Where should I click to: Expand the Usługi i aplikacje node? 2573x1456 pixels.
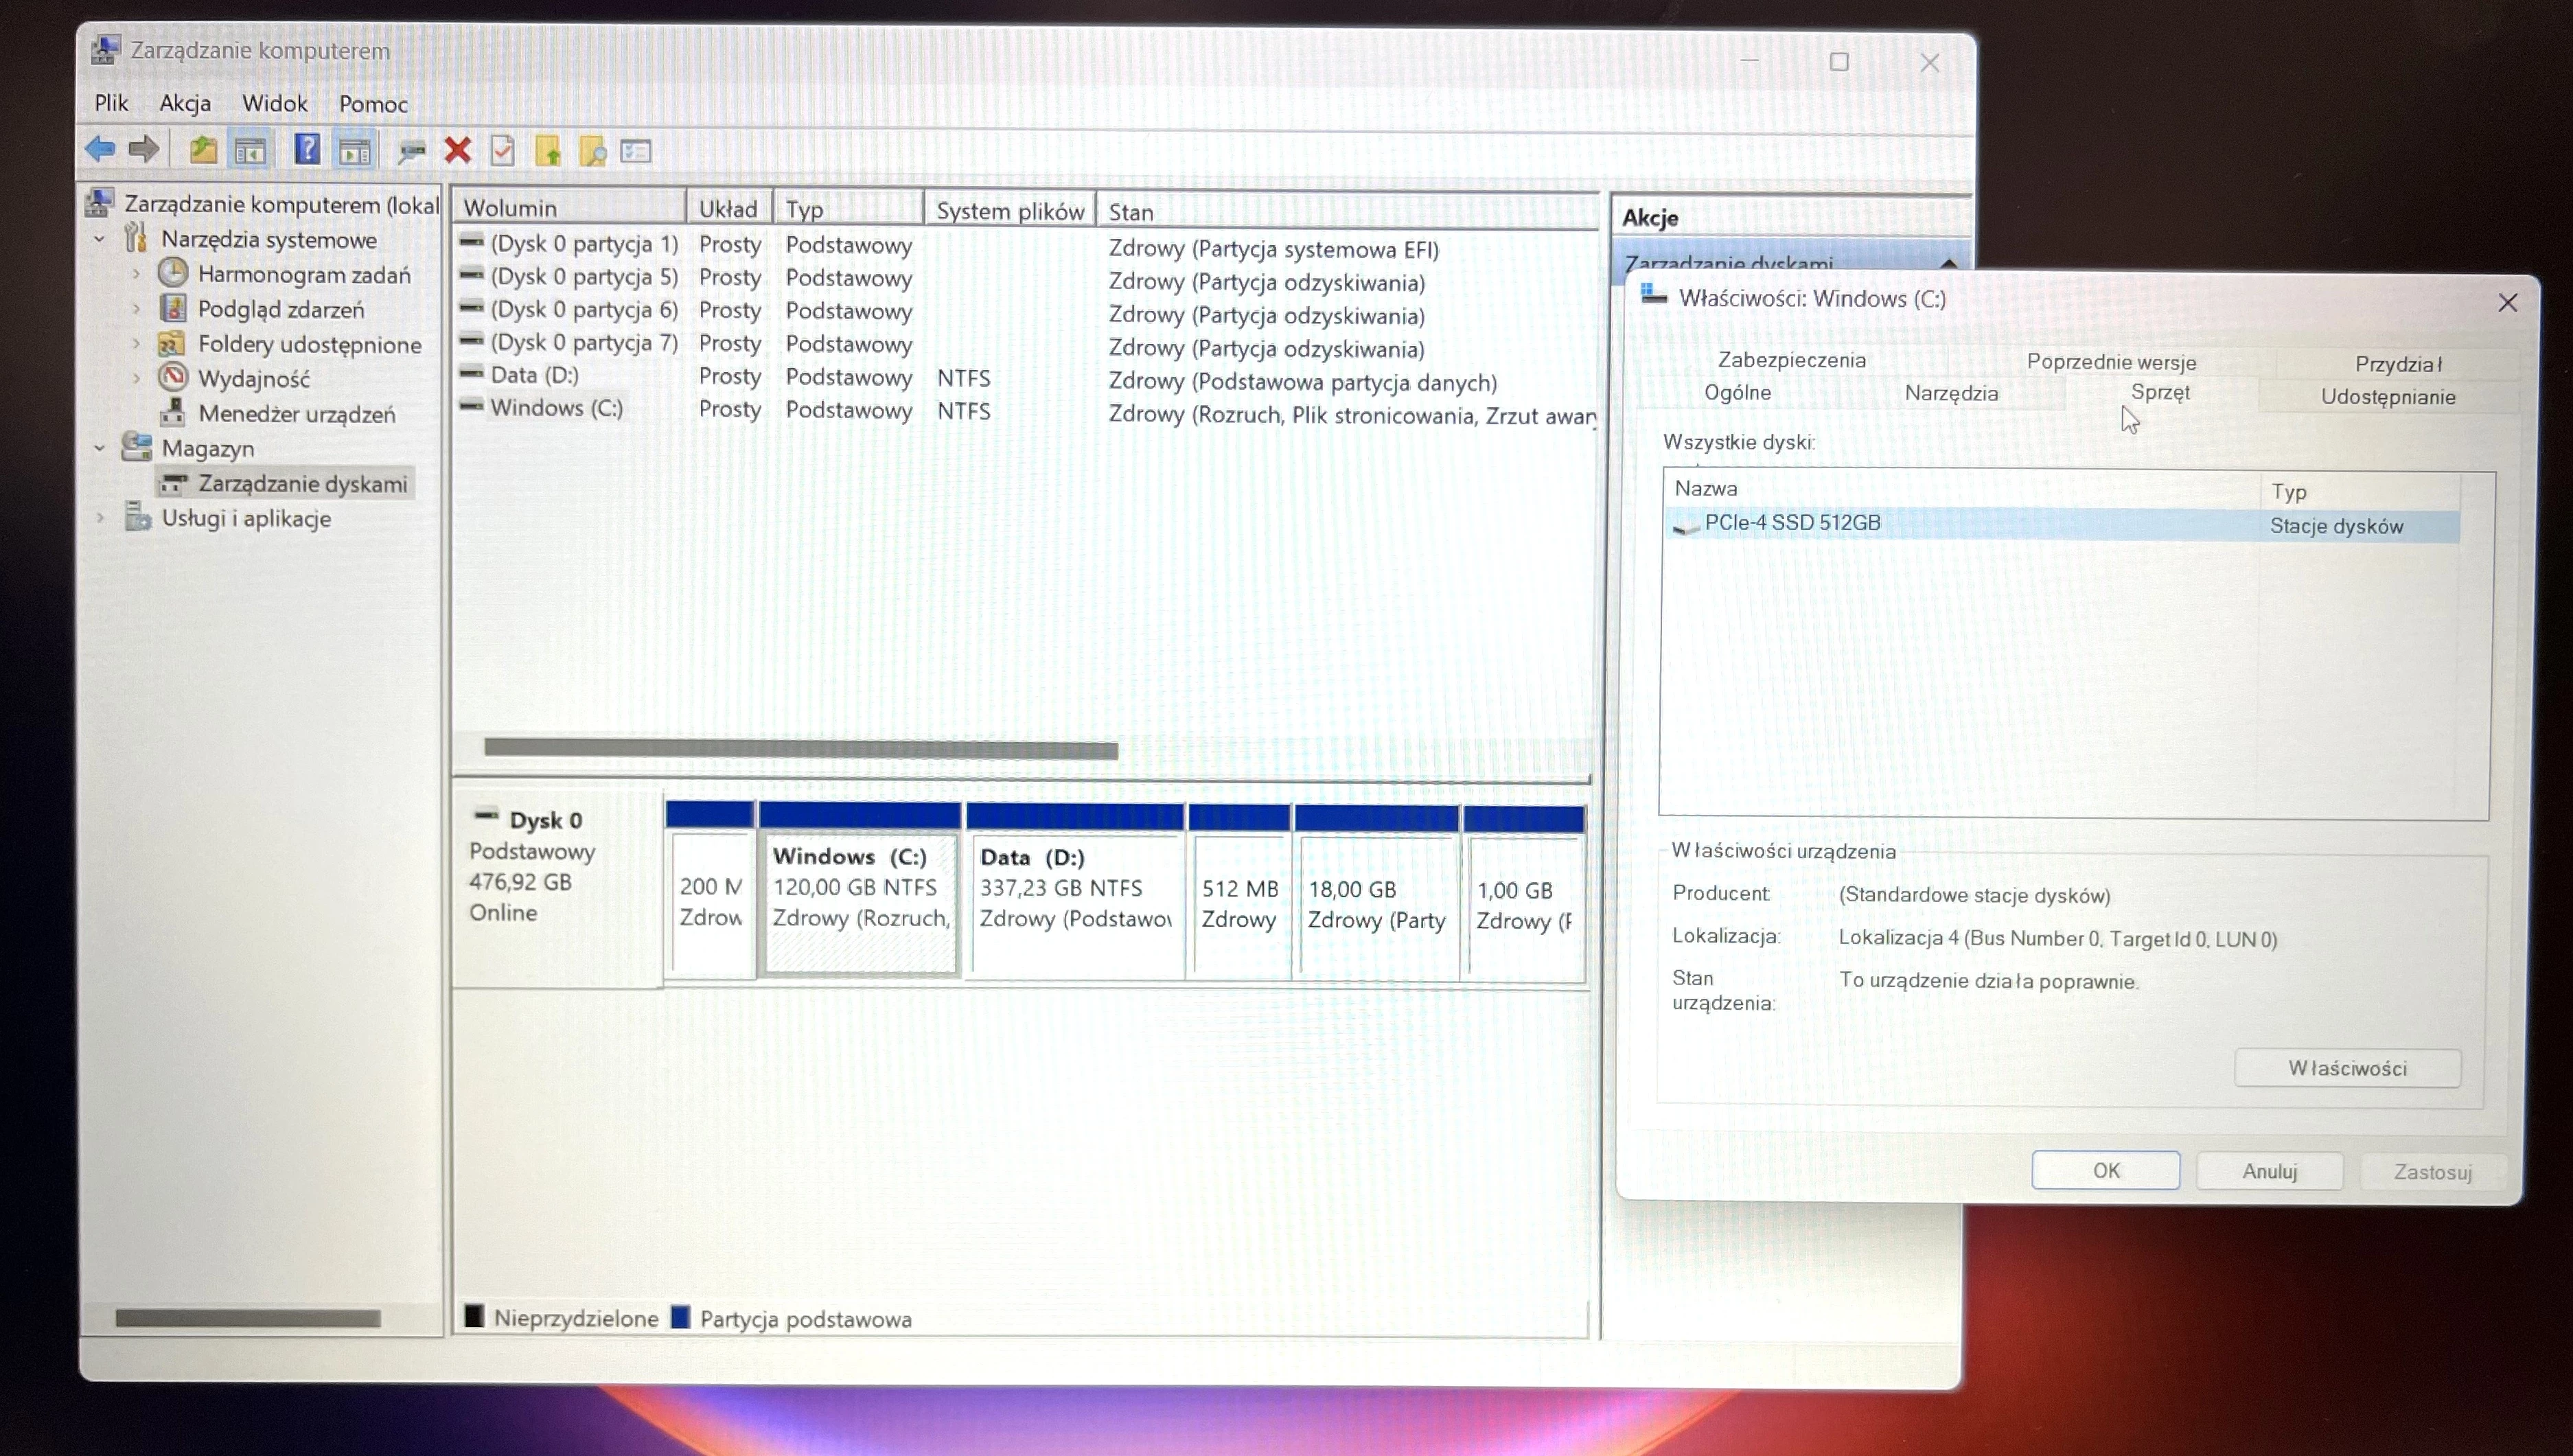click(100, 518)
